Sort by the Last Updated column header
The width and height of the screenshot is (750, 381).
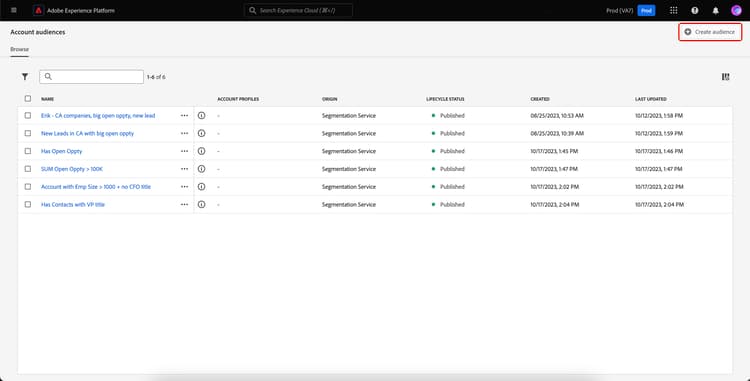651,99
